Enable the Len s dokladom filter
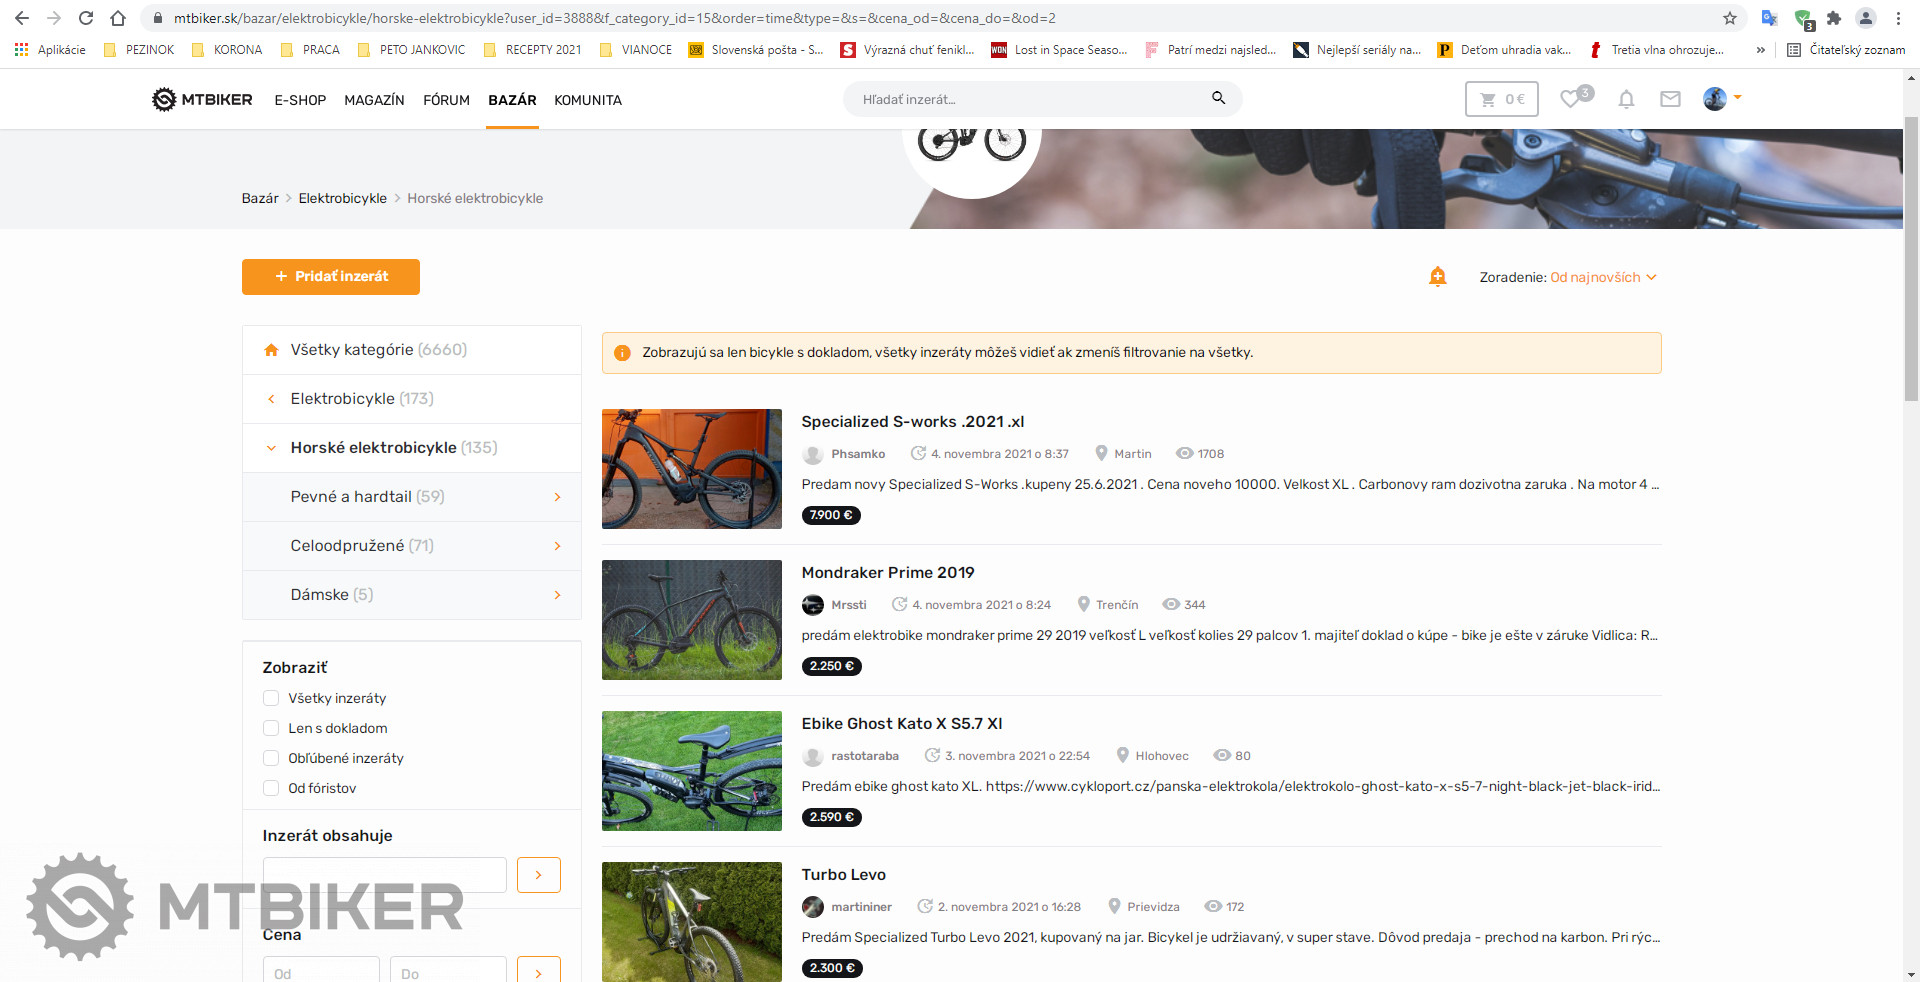The height and width of the screenshot is (982, 1920). pos(271,728)
